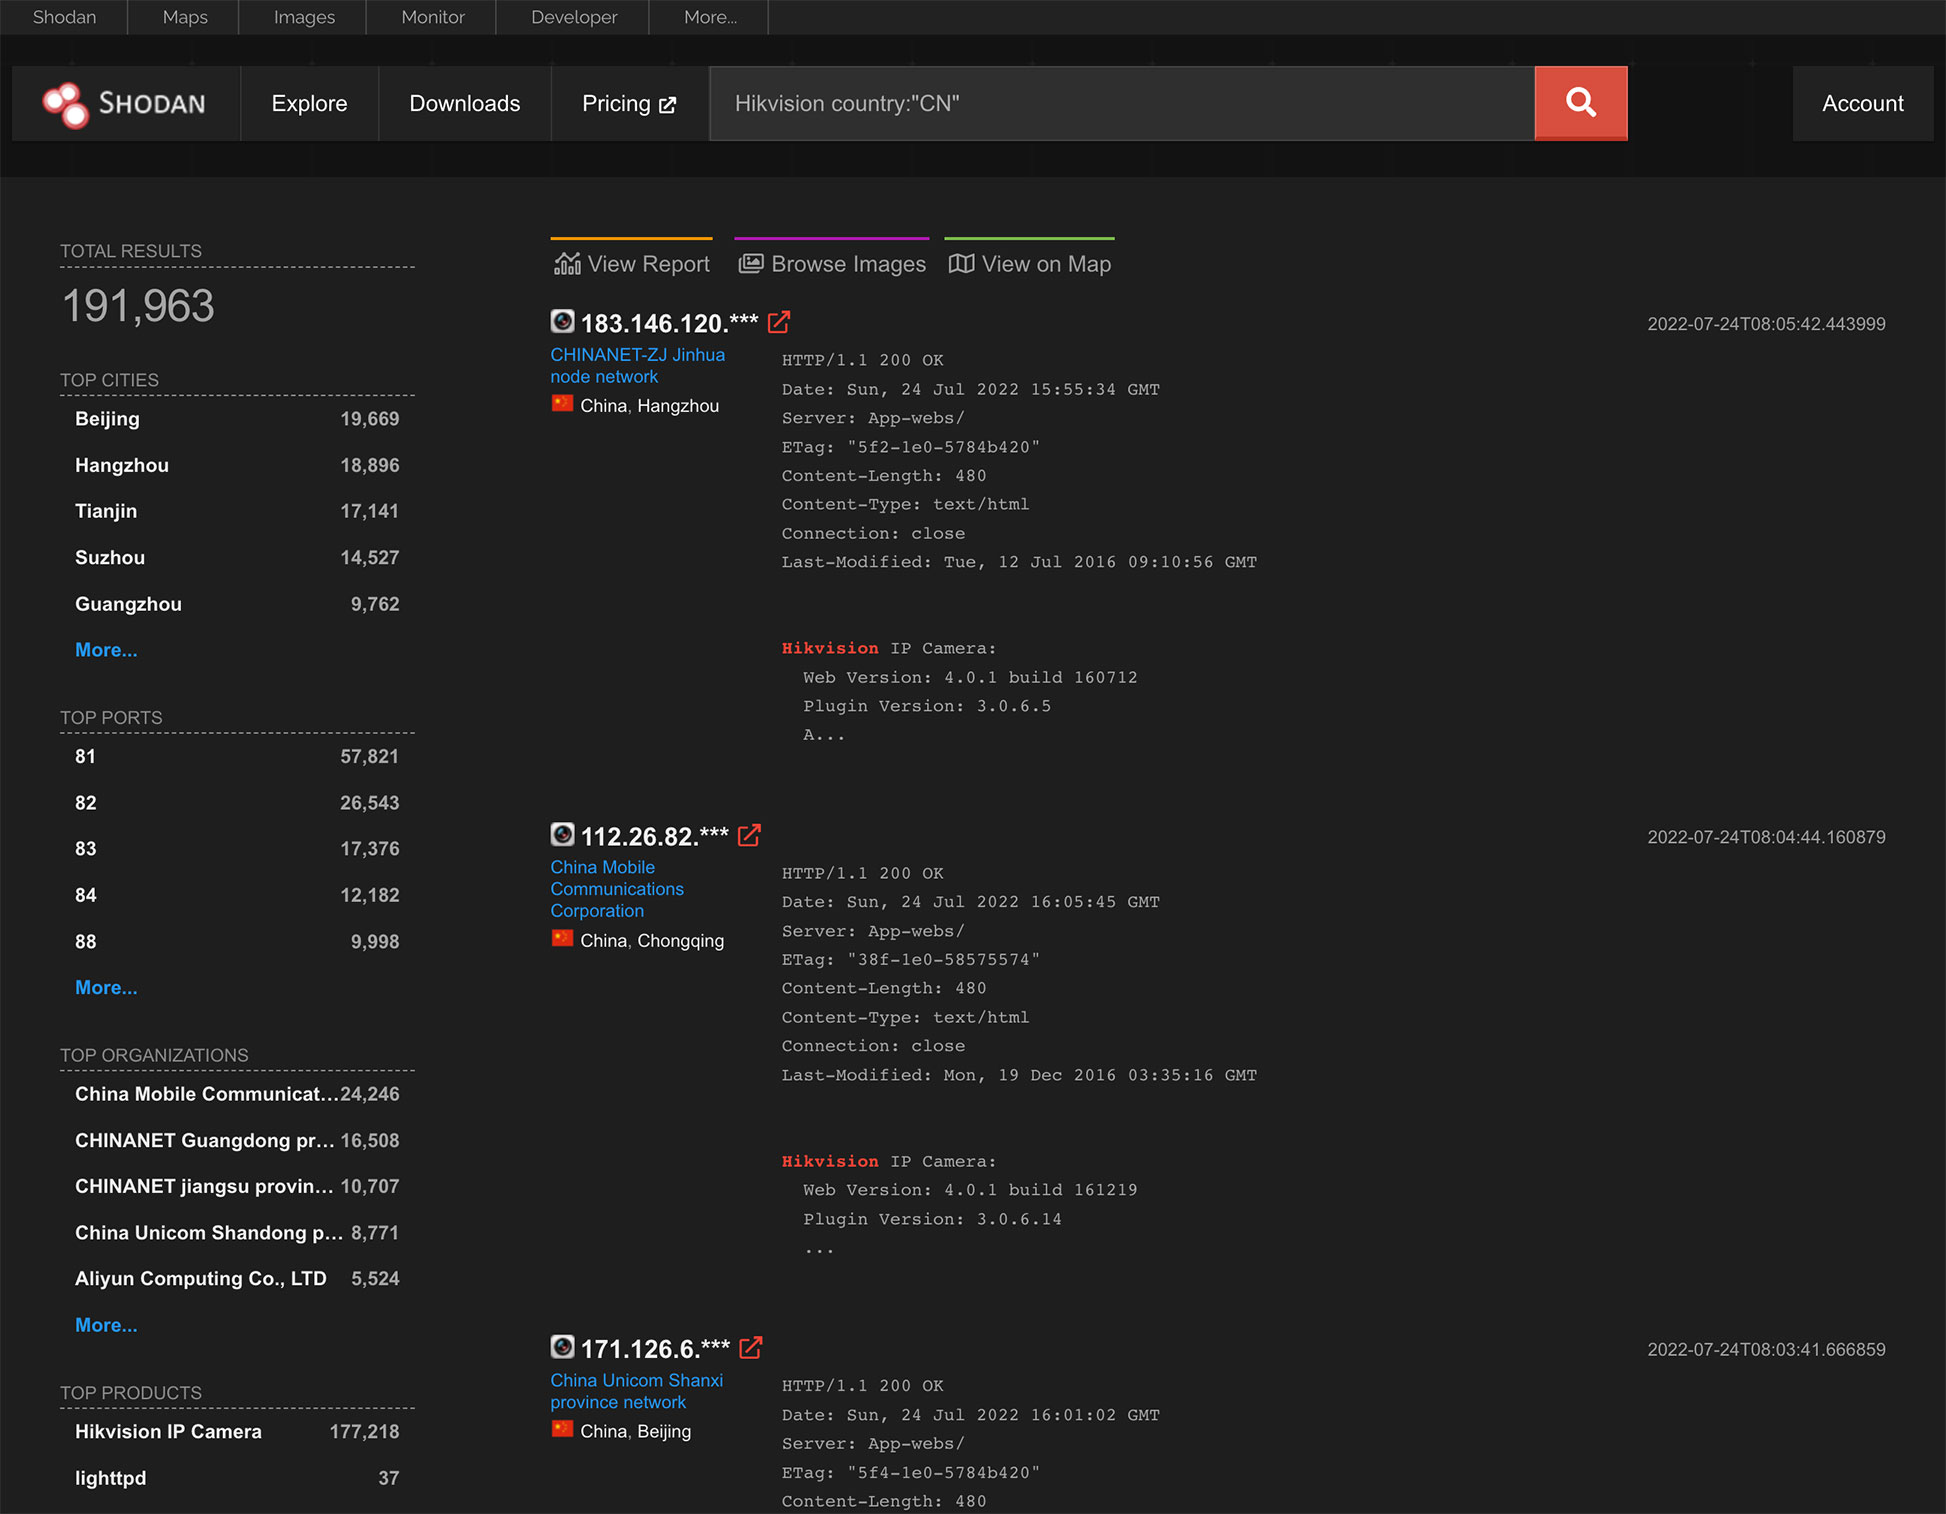Click the red search magnifier button

[x=1580, y=103]
